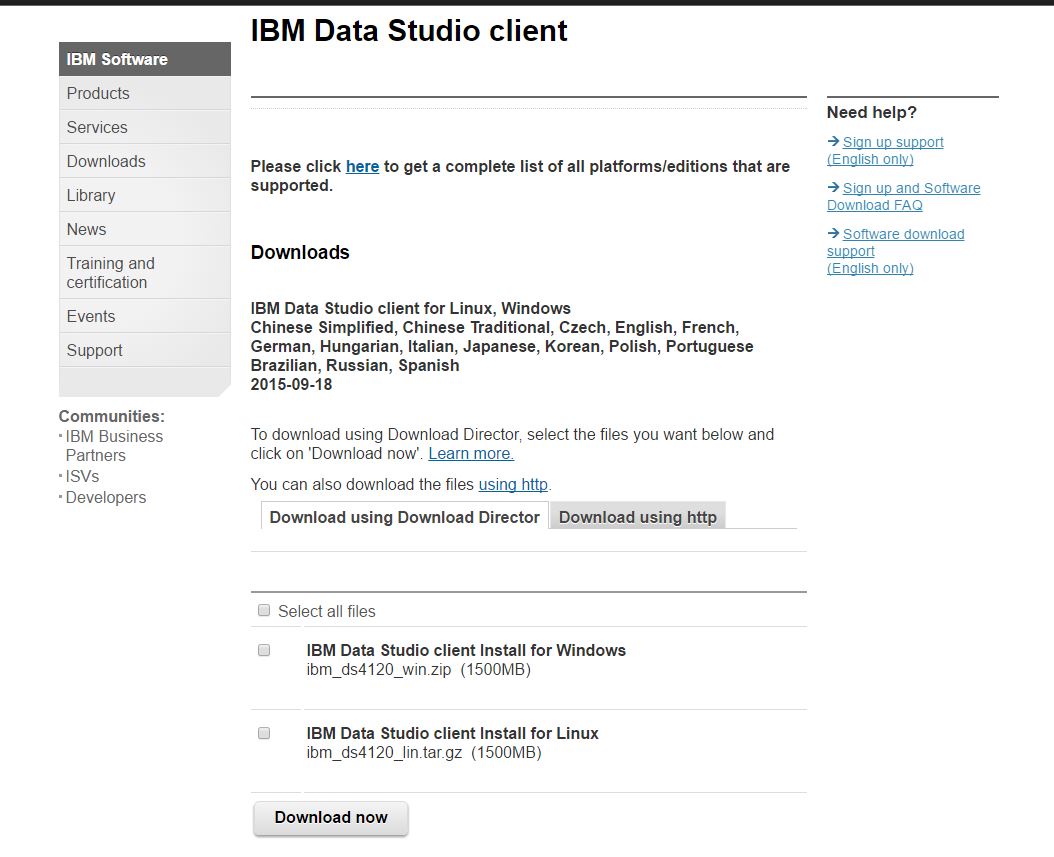
Task: Select Products from the sidebar
Action: click(98, 93)
